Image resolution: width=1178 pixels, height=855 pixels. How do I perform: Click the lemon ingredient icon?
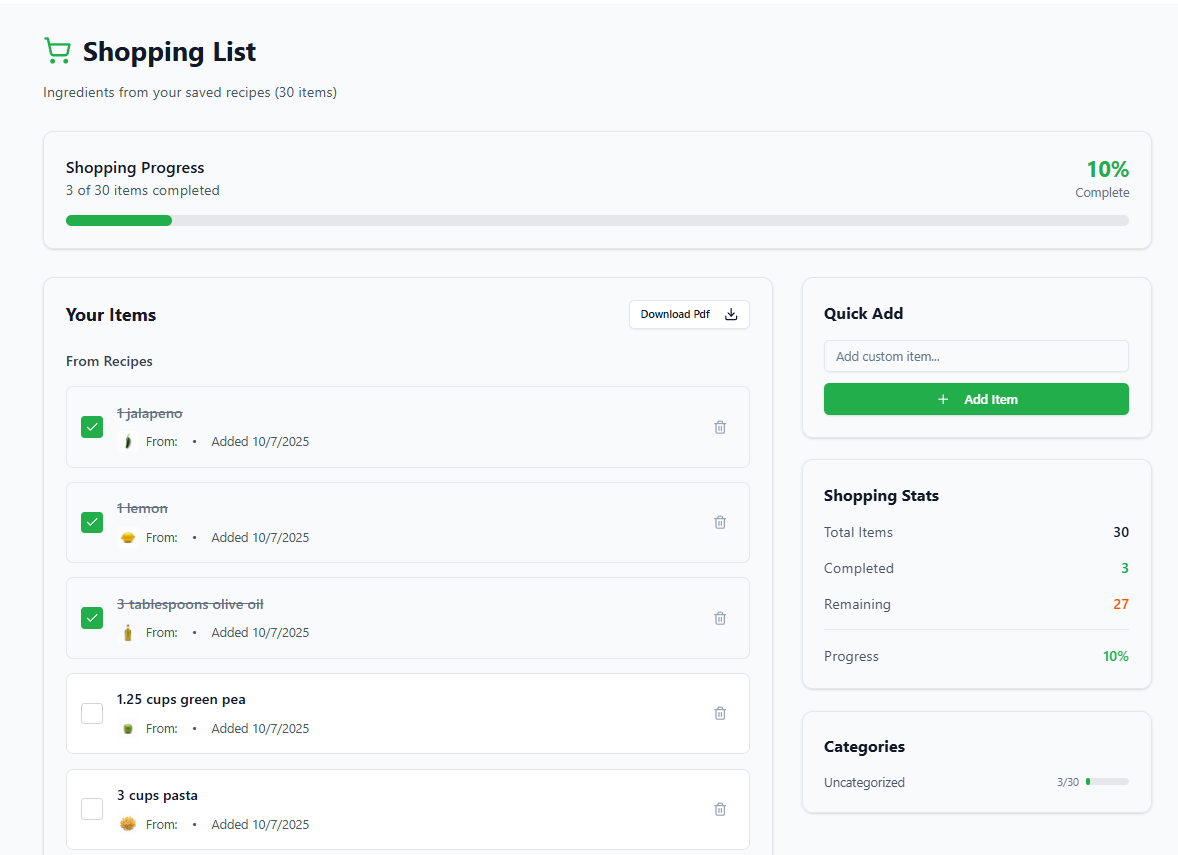127,537
